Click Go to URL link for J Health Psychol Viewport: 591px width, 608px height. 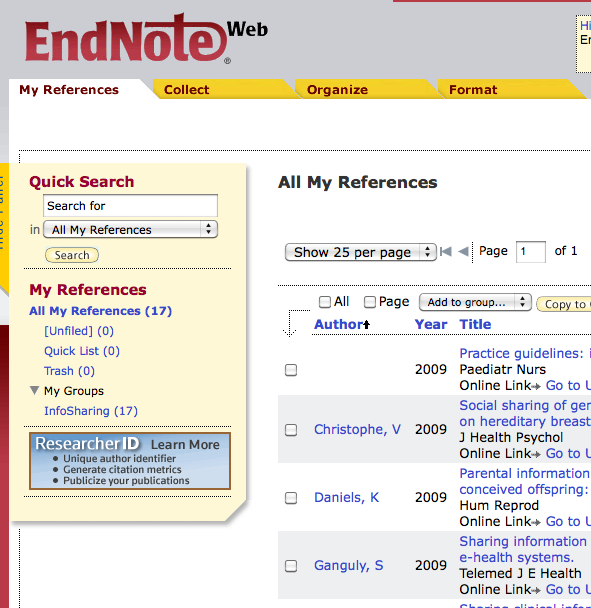point(568,454)
